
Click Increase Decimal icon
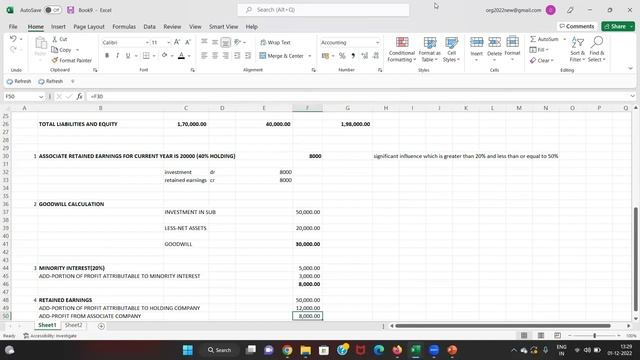tap(364, 56)
